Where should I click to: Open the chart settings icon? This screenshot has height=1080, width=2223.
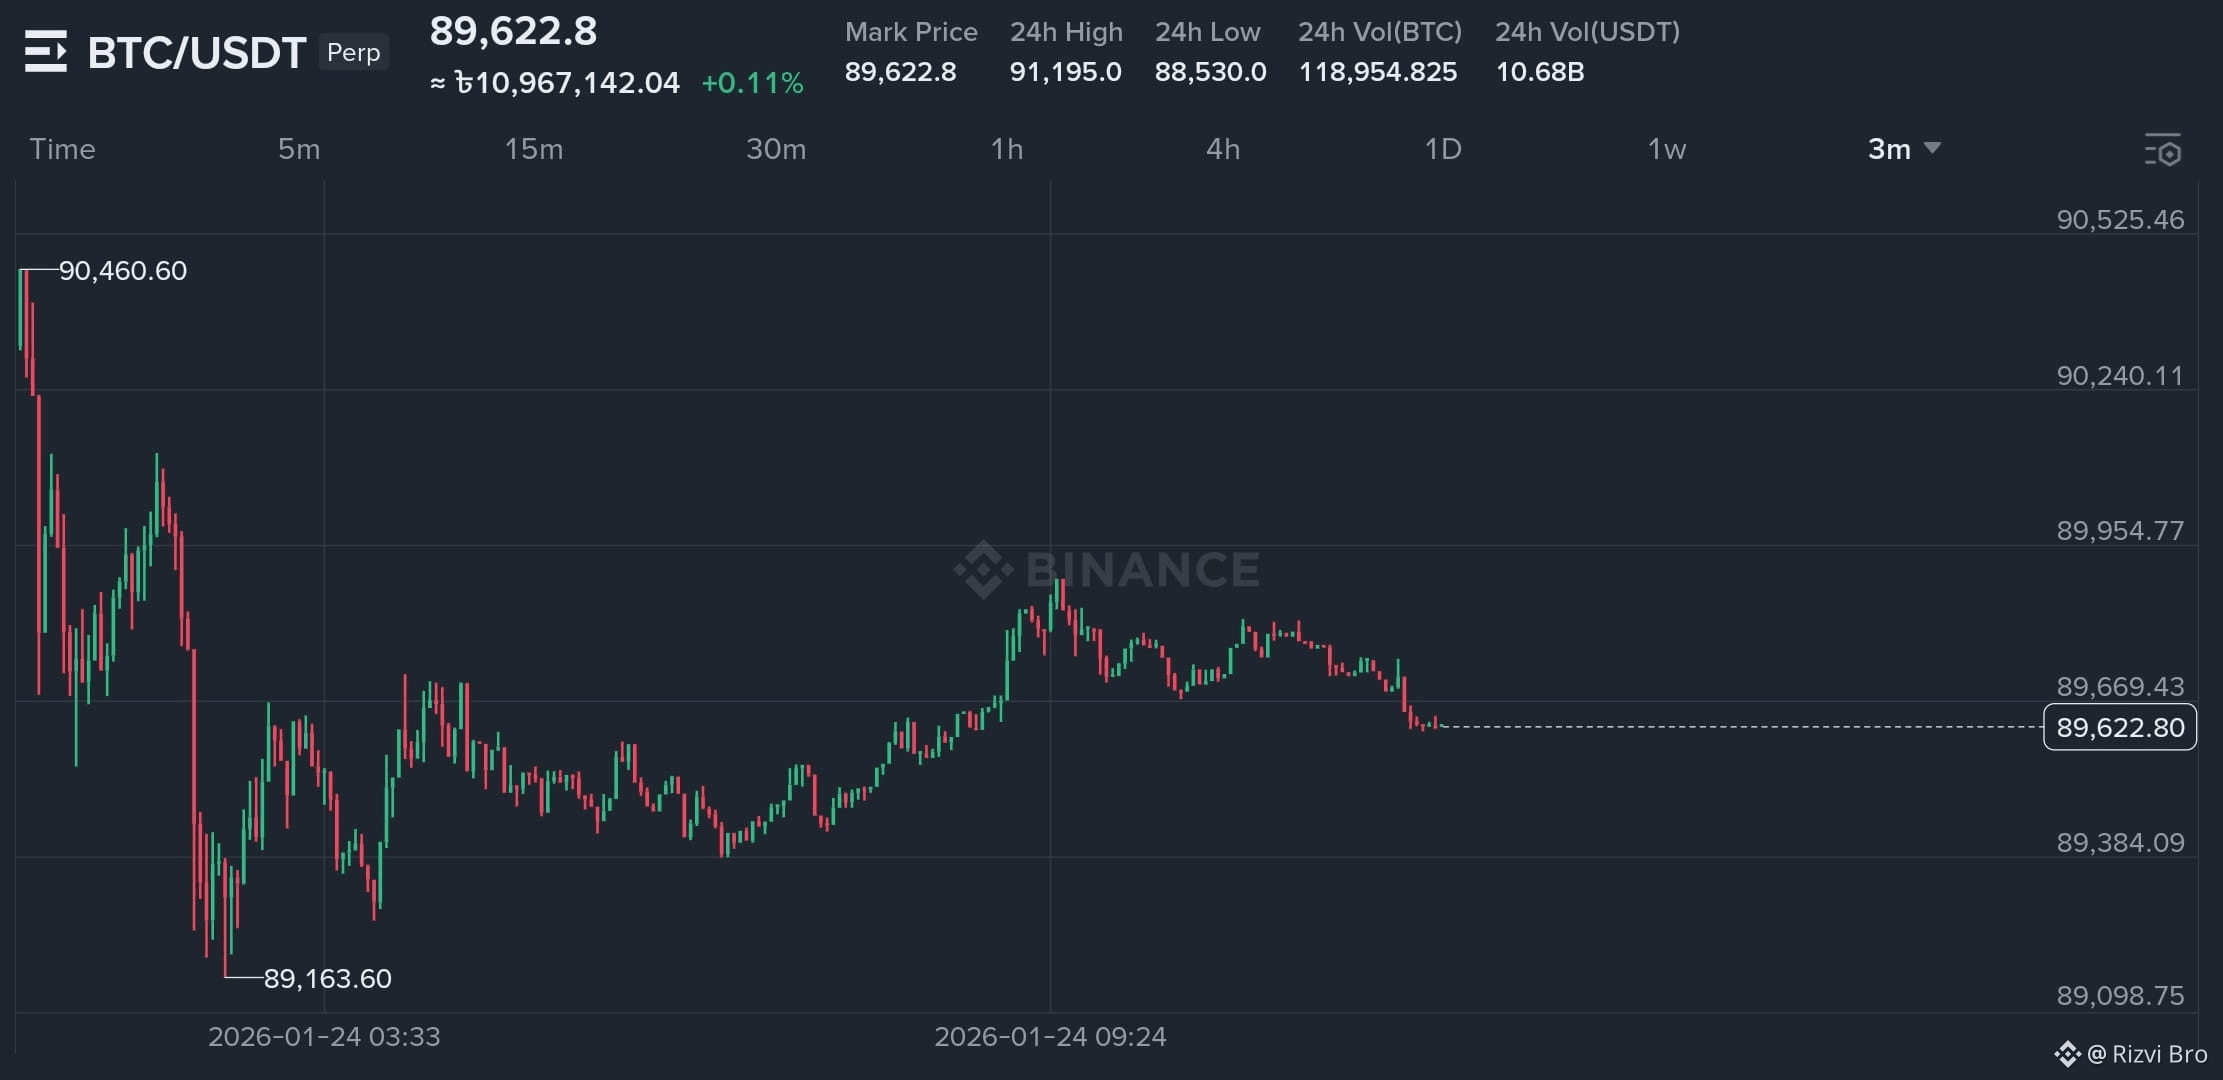(x=2162, y=150)
